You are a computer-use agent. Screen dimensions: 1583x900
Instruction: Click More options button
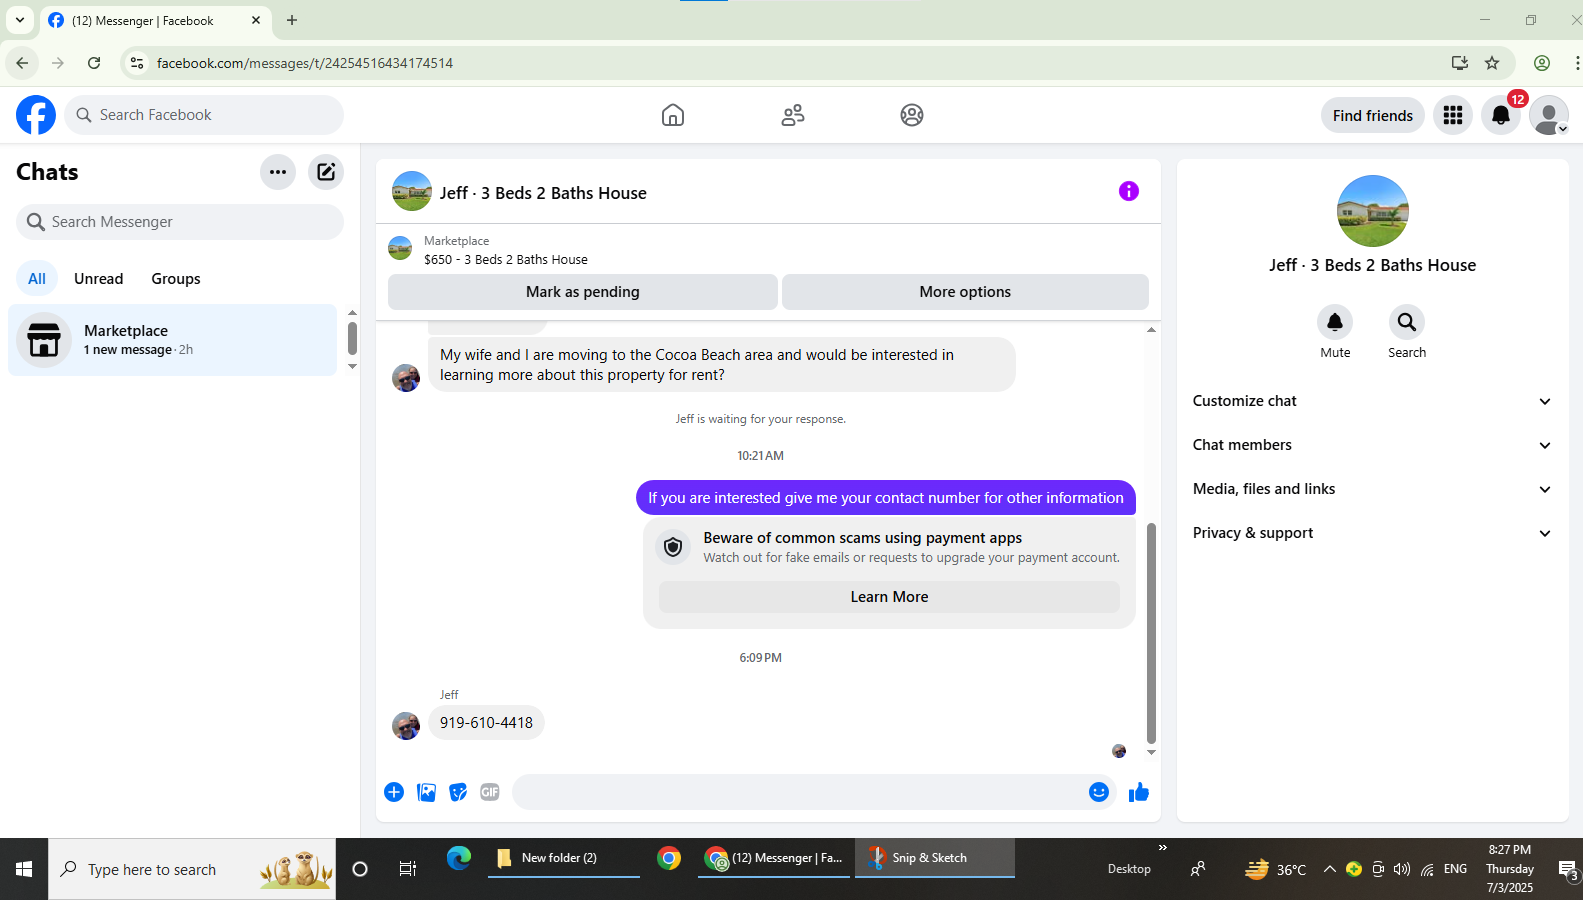[965, 292]
